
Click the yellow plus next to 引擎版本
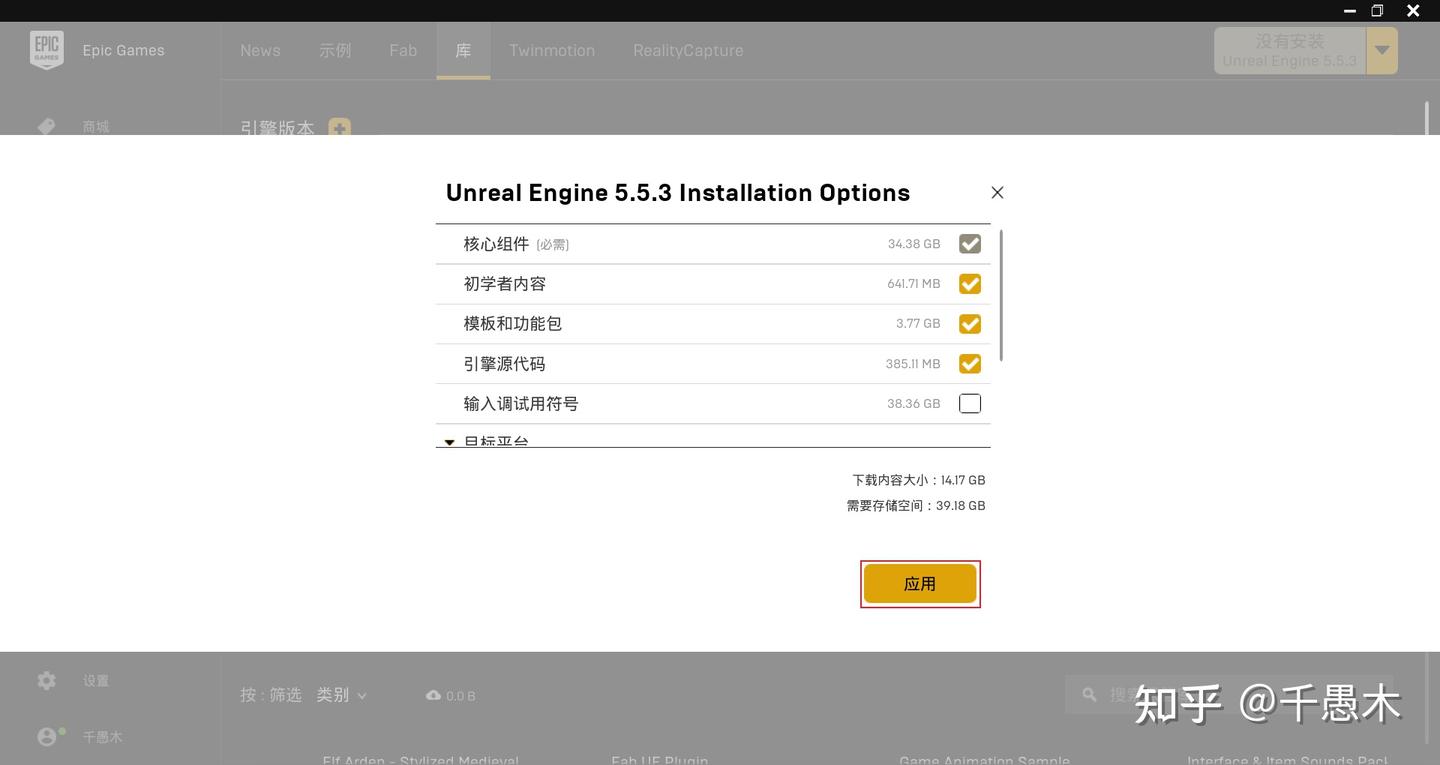click(x=339, y=128)
